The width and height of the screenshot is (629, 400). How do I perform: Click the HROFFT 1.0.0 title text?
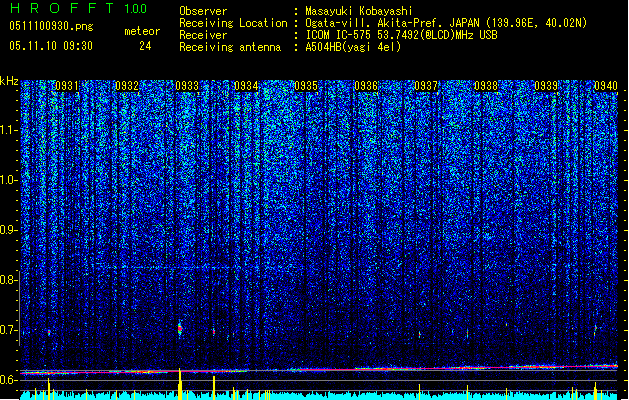78,8
